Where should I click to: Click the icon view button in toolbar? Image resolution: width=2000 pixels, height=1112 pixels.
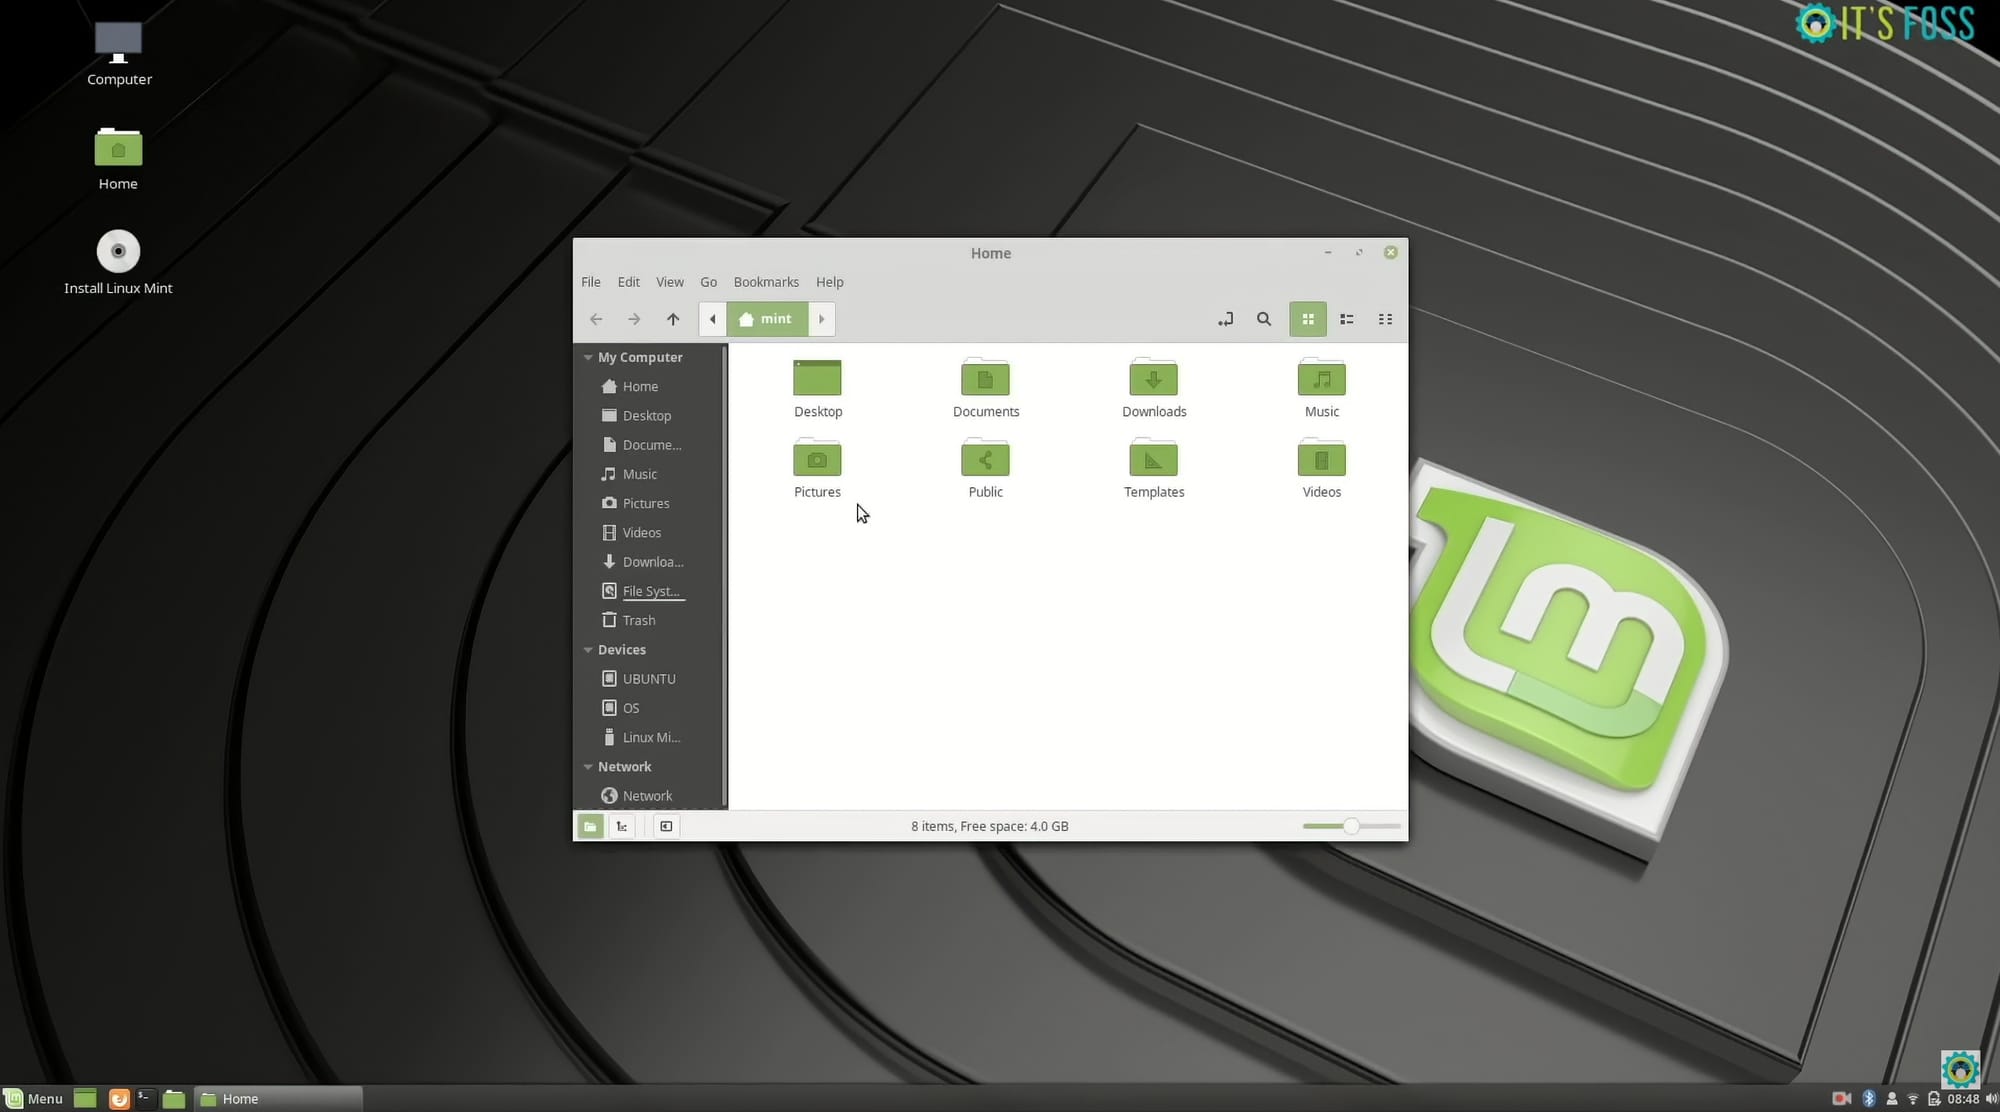coord(1307,318)
